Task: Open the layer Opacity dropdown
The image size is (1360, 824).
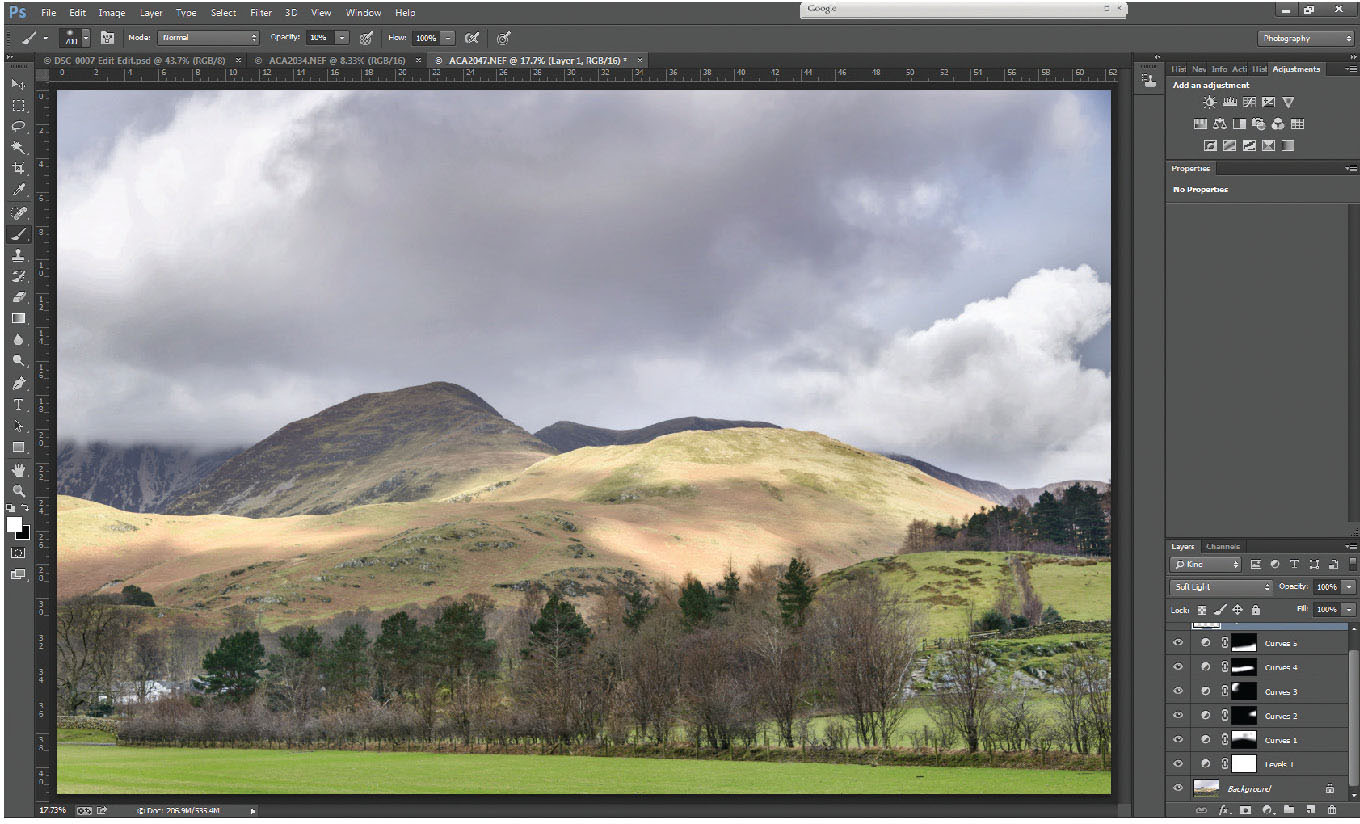Action: click(1350, 587)
